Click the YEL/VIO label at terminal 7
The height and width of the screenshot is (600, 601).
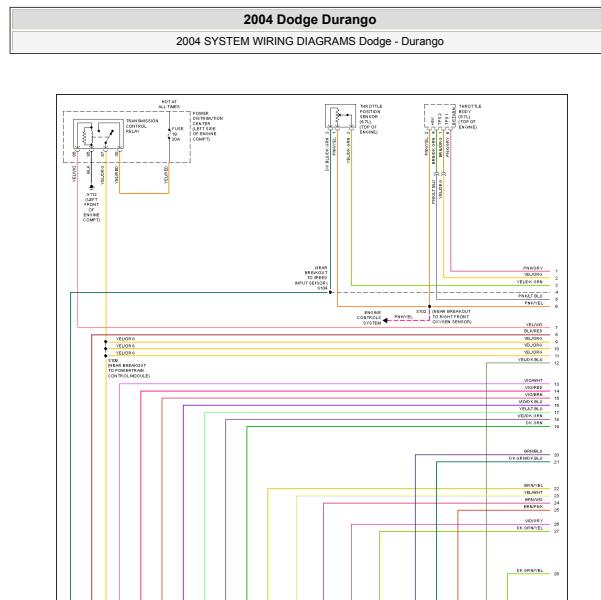point(534,324)
